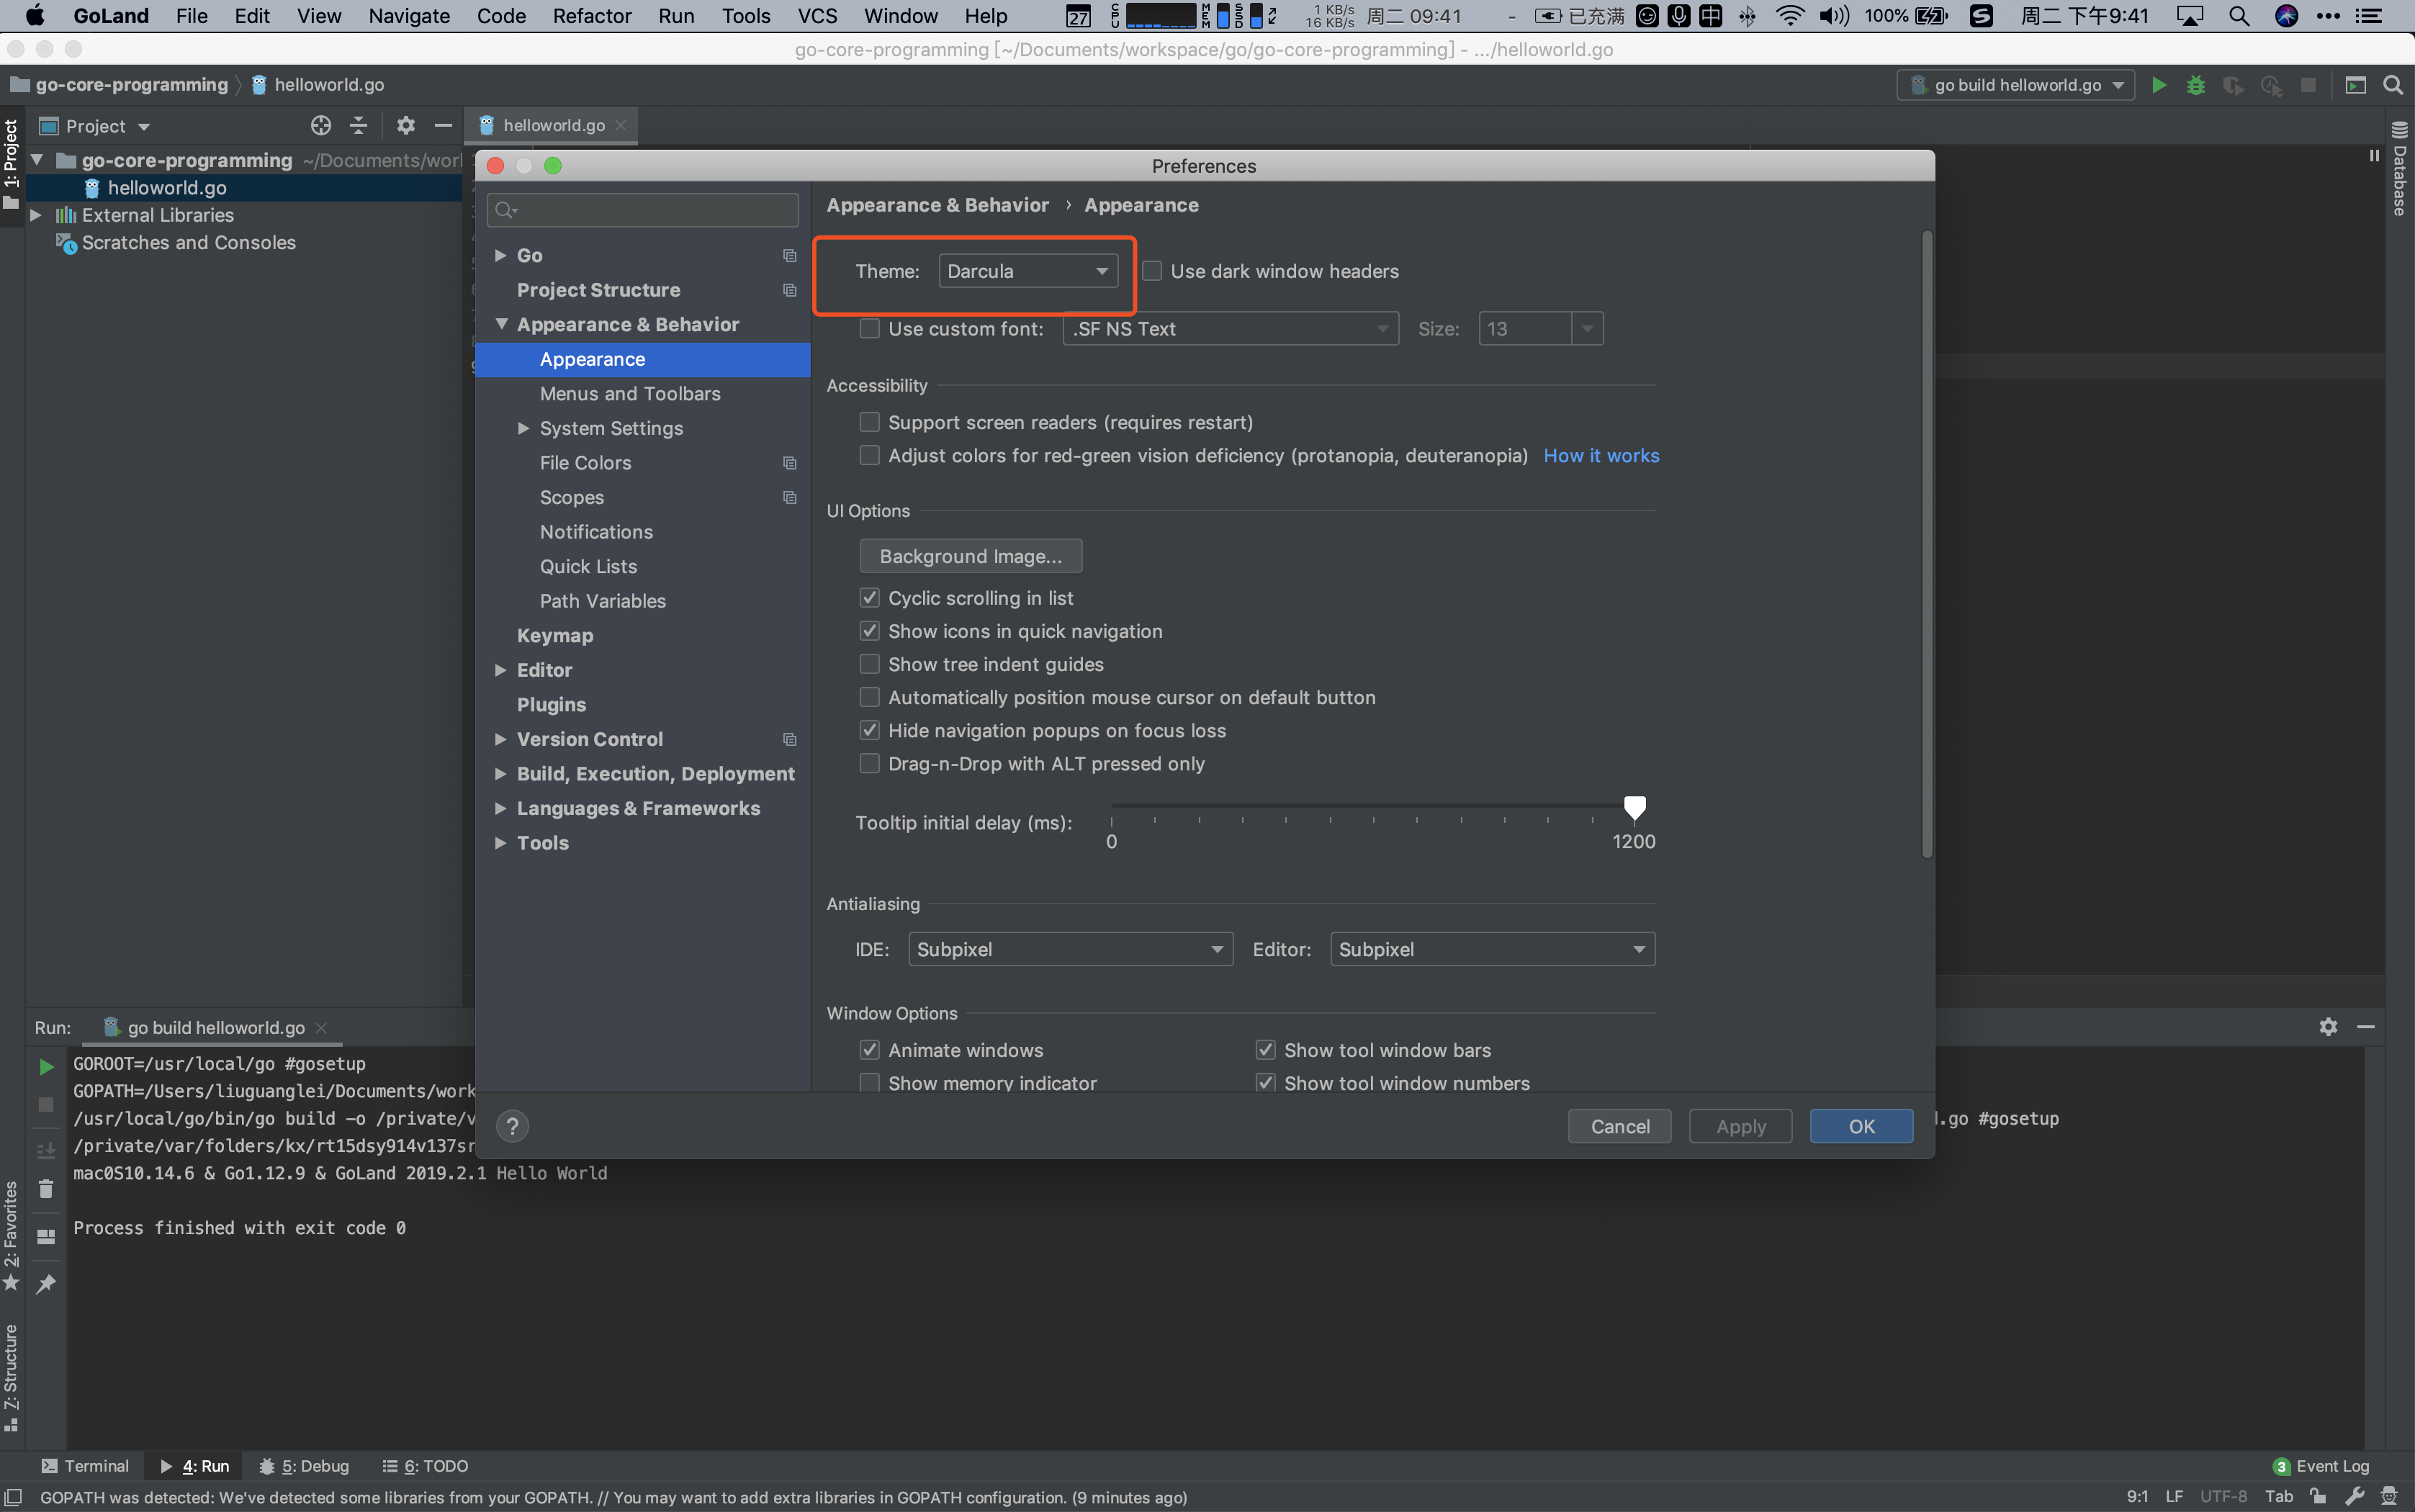Open Project panel settings gear
2415x1512 pixels.
[405, 126]
